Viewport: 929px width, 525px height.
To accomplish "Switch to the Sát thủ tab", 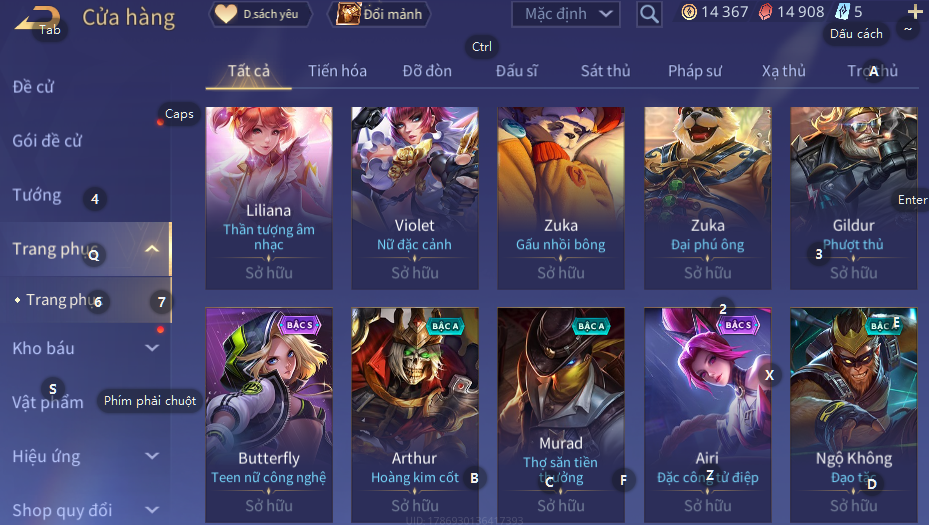I will click(605, 71).
